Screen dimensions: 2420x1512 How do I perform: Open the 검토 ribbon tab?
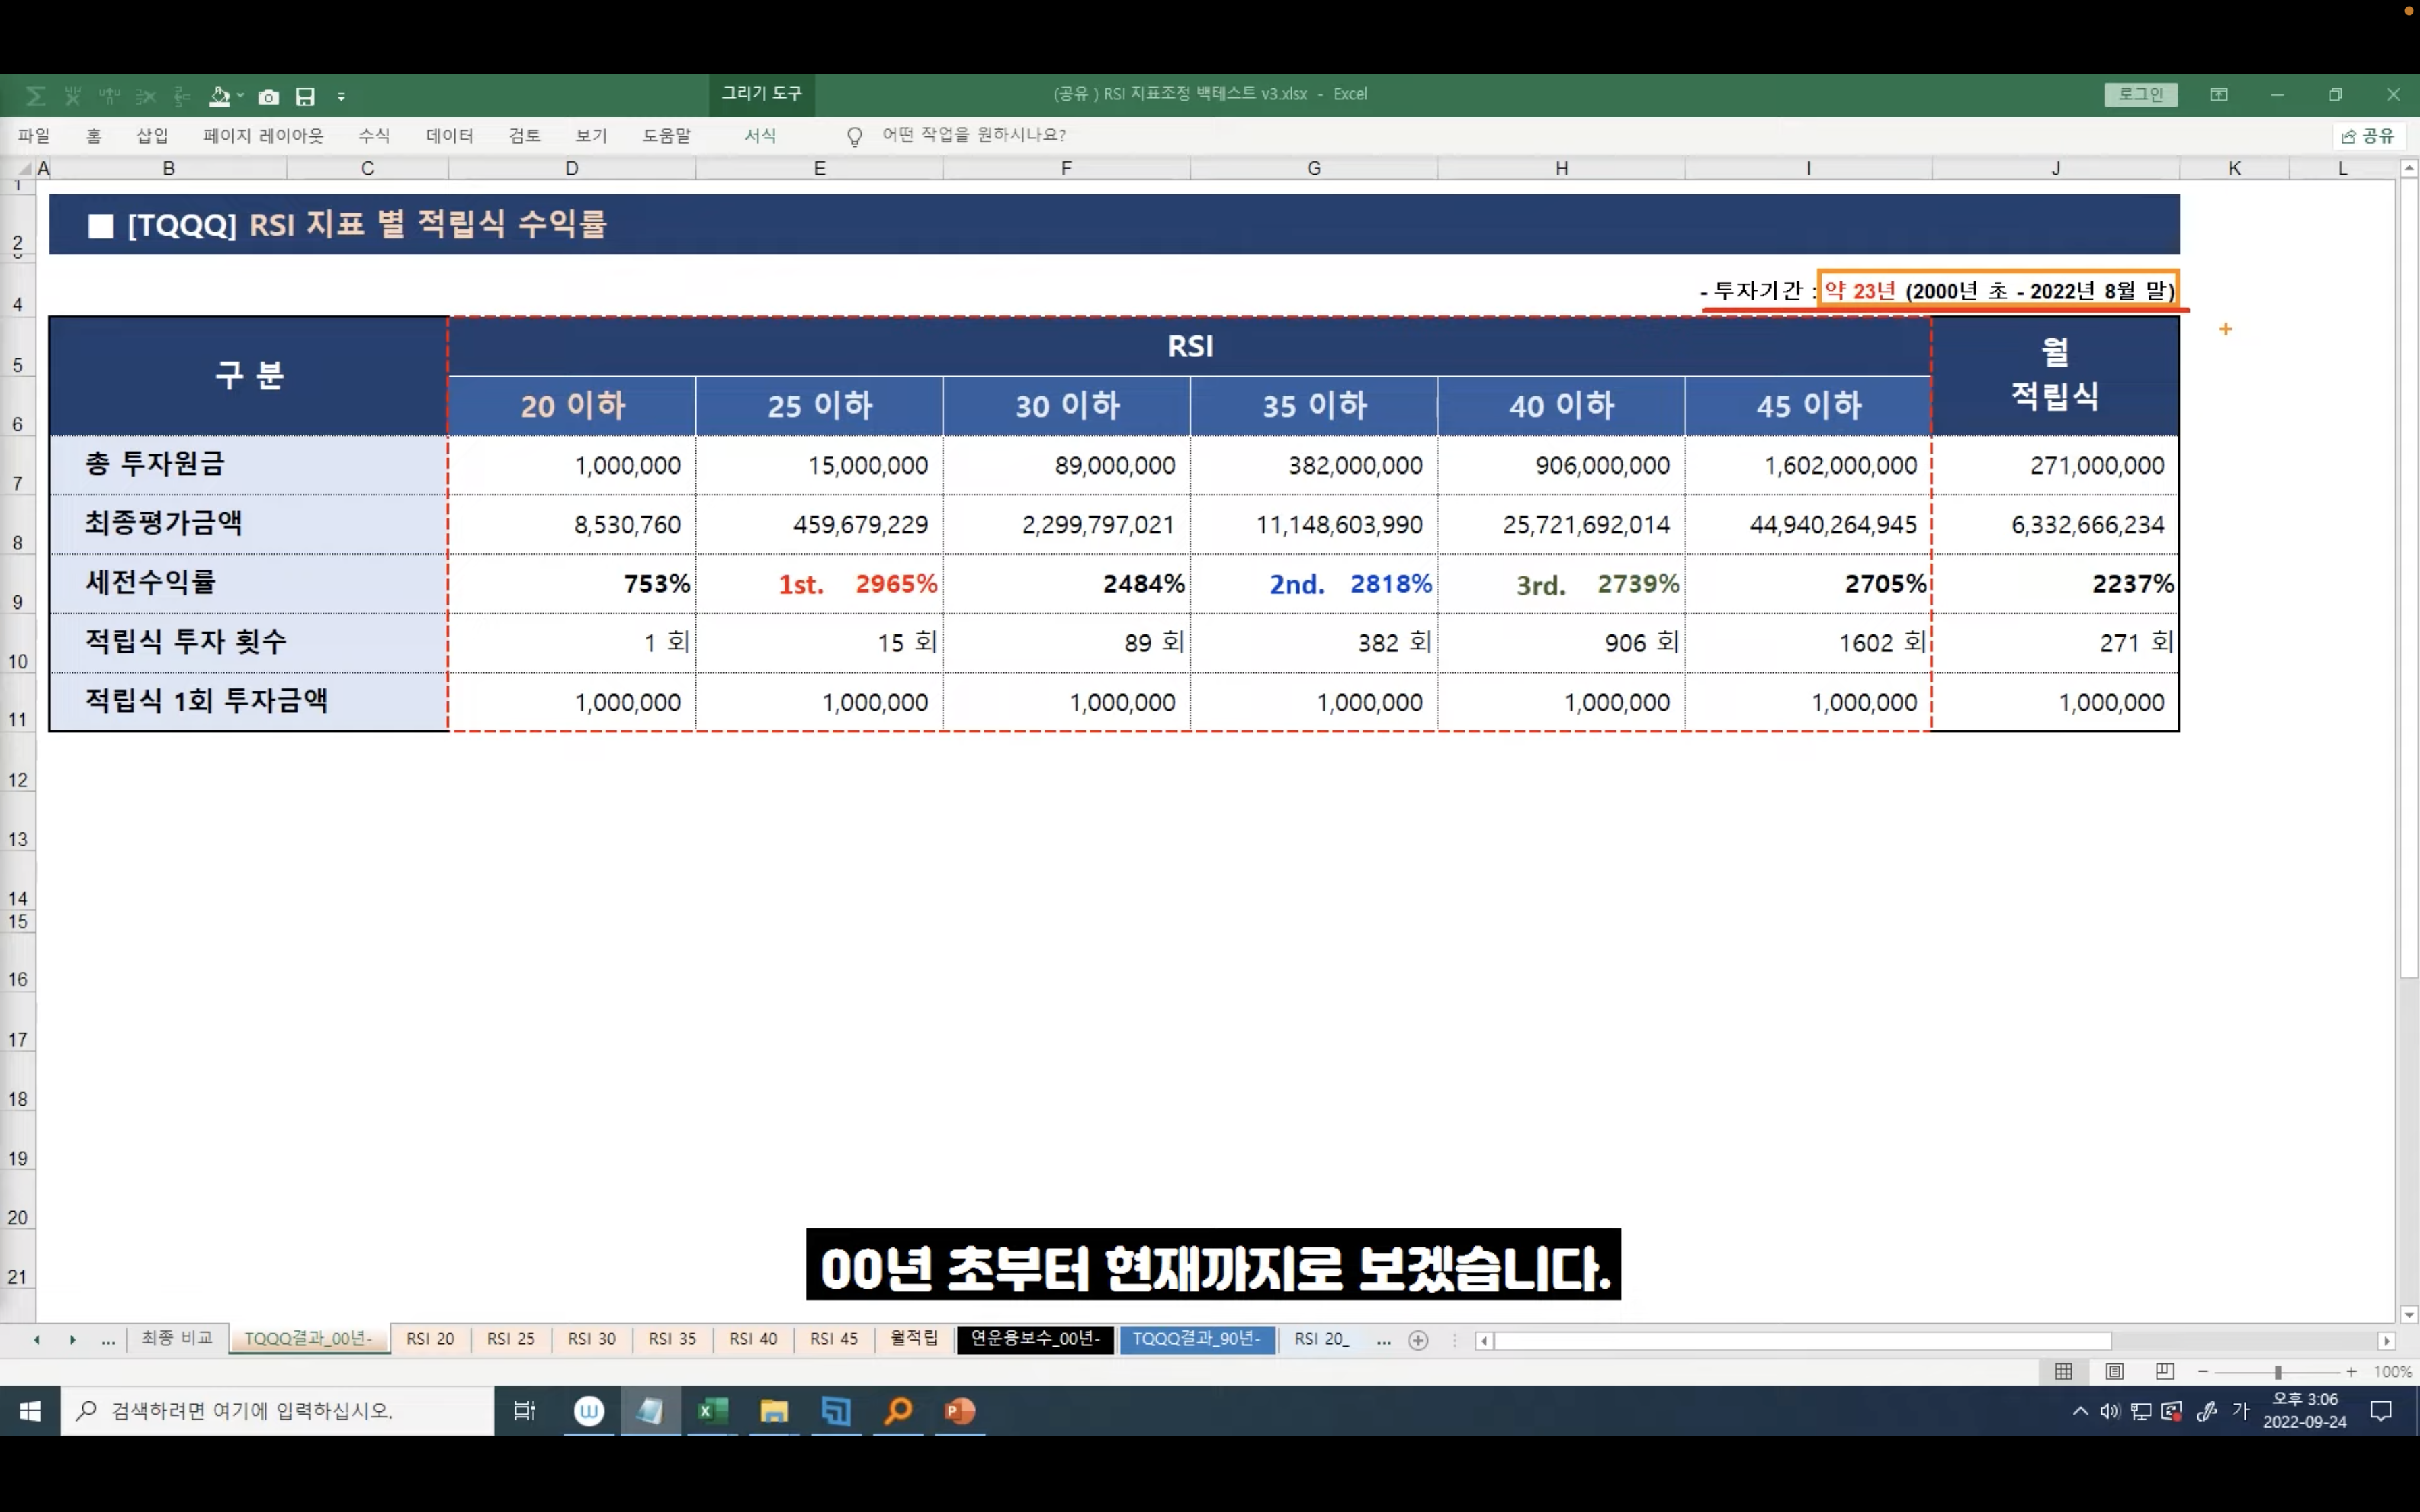pyautogui.click(x=524, y=135)
